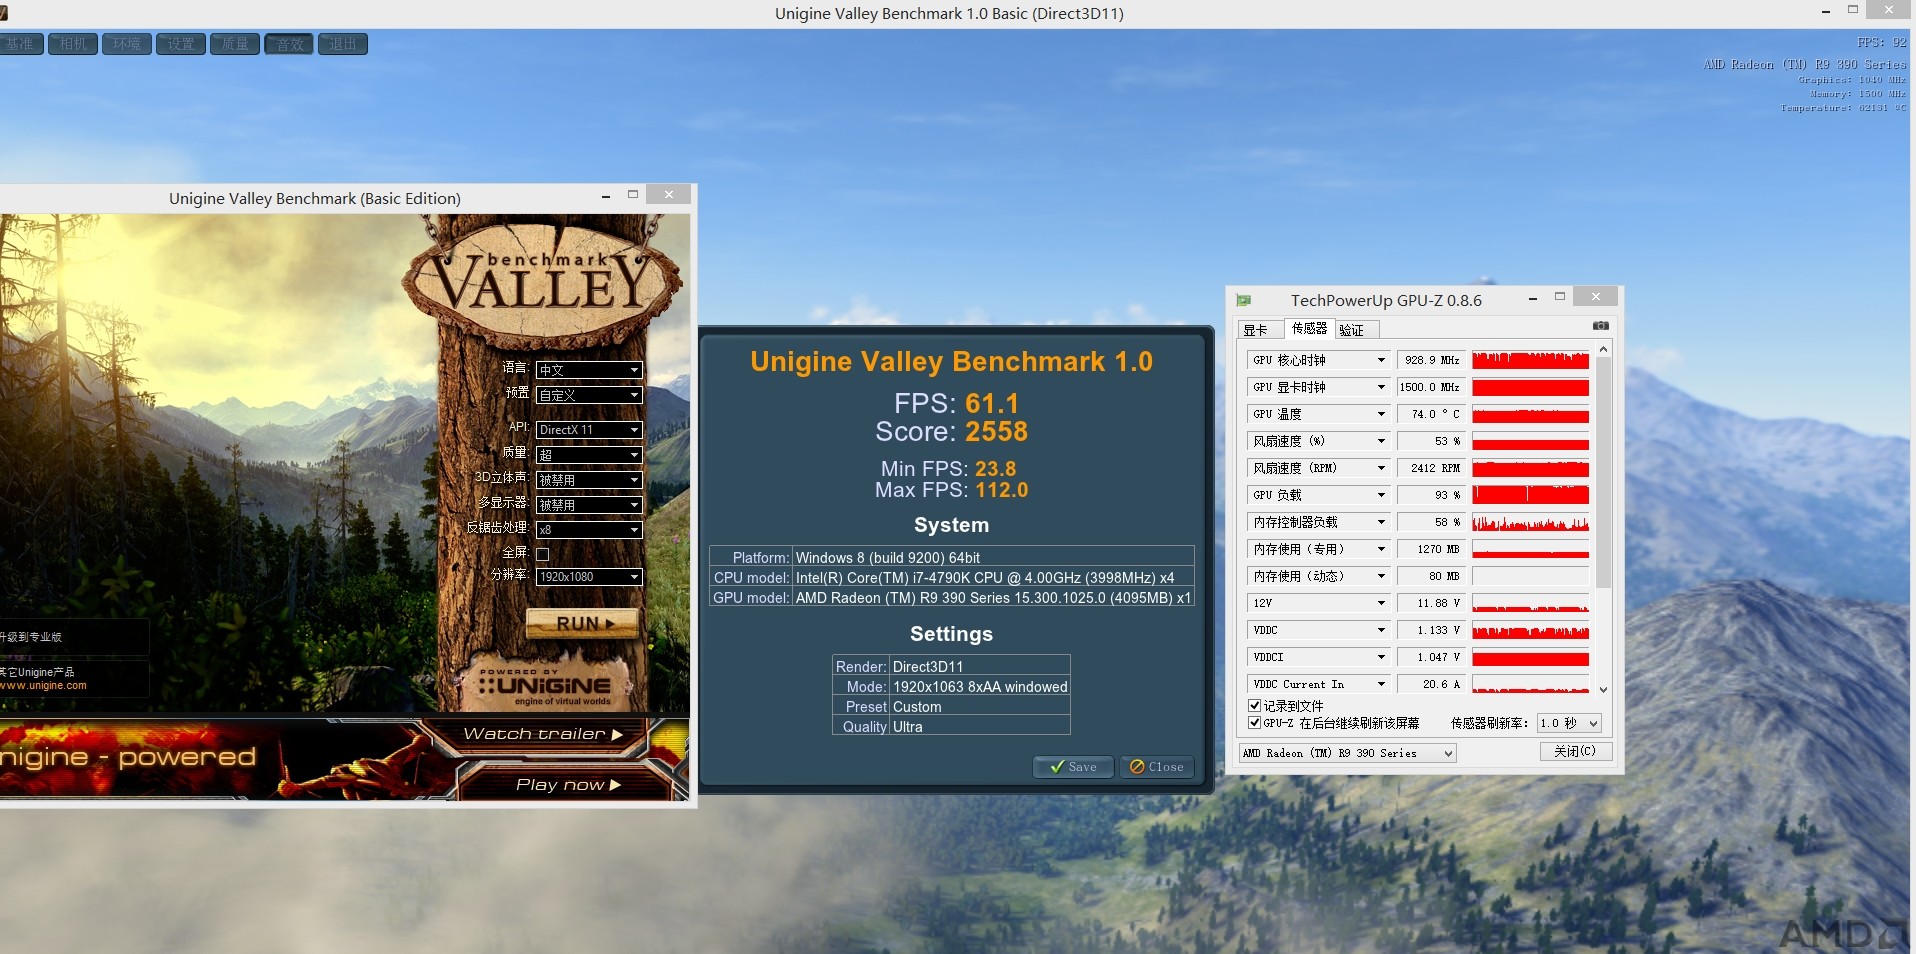1916x954 pixels.
Task: Open the 质量 quality menu button
Action: pos(235,44)
